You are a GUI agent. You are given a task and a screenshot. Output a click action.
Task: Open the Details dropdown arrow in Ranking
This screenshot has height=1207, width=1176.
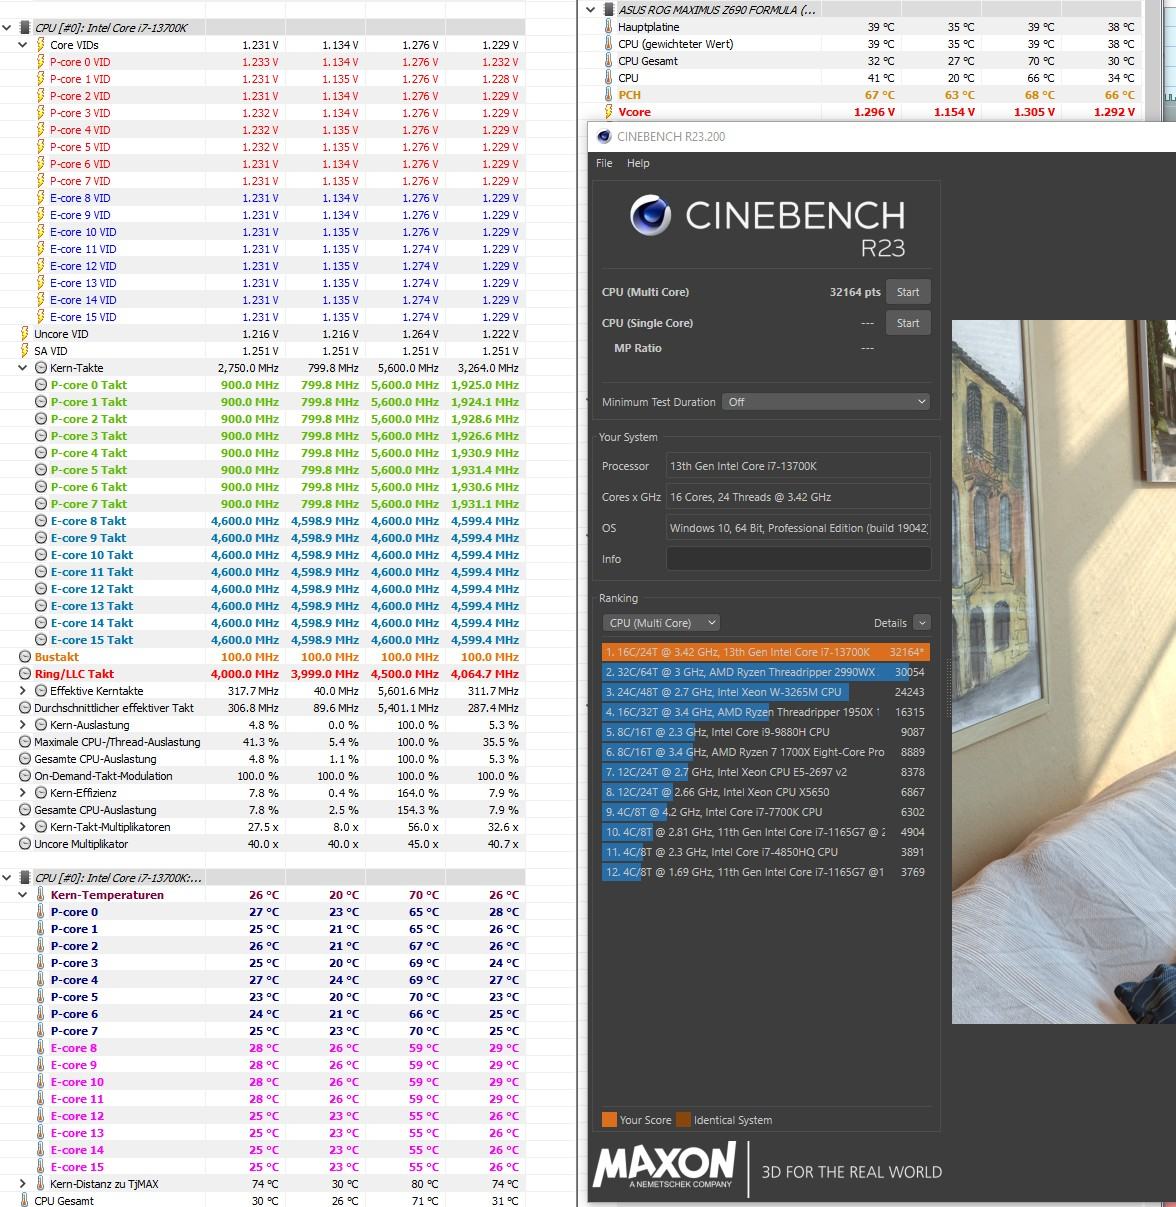tap(922, 623)
